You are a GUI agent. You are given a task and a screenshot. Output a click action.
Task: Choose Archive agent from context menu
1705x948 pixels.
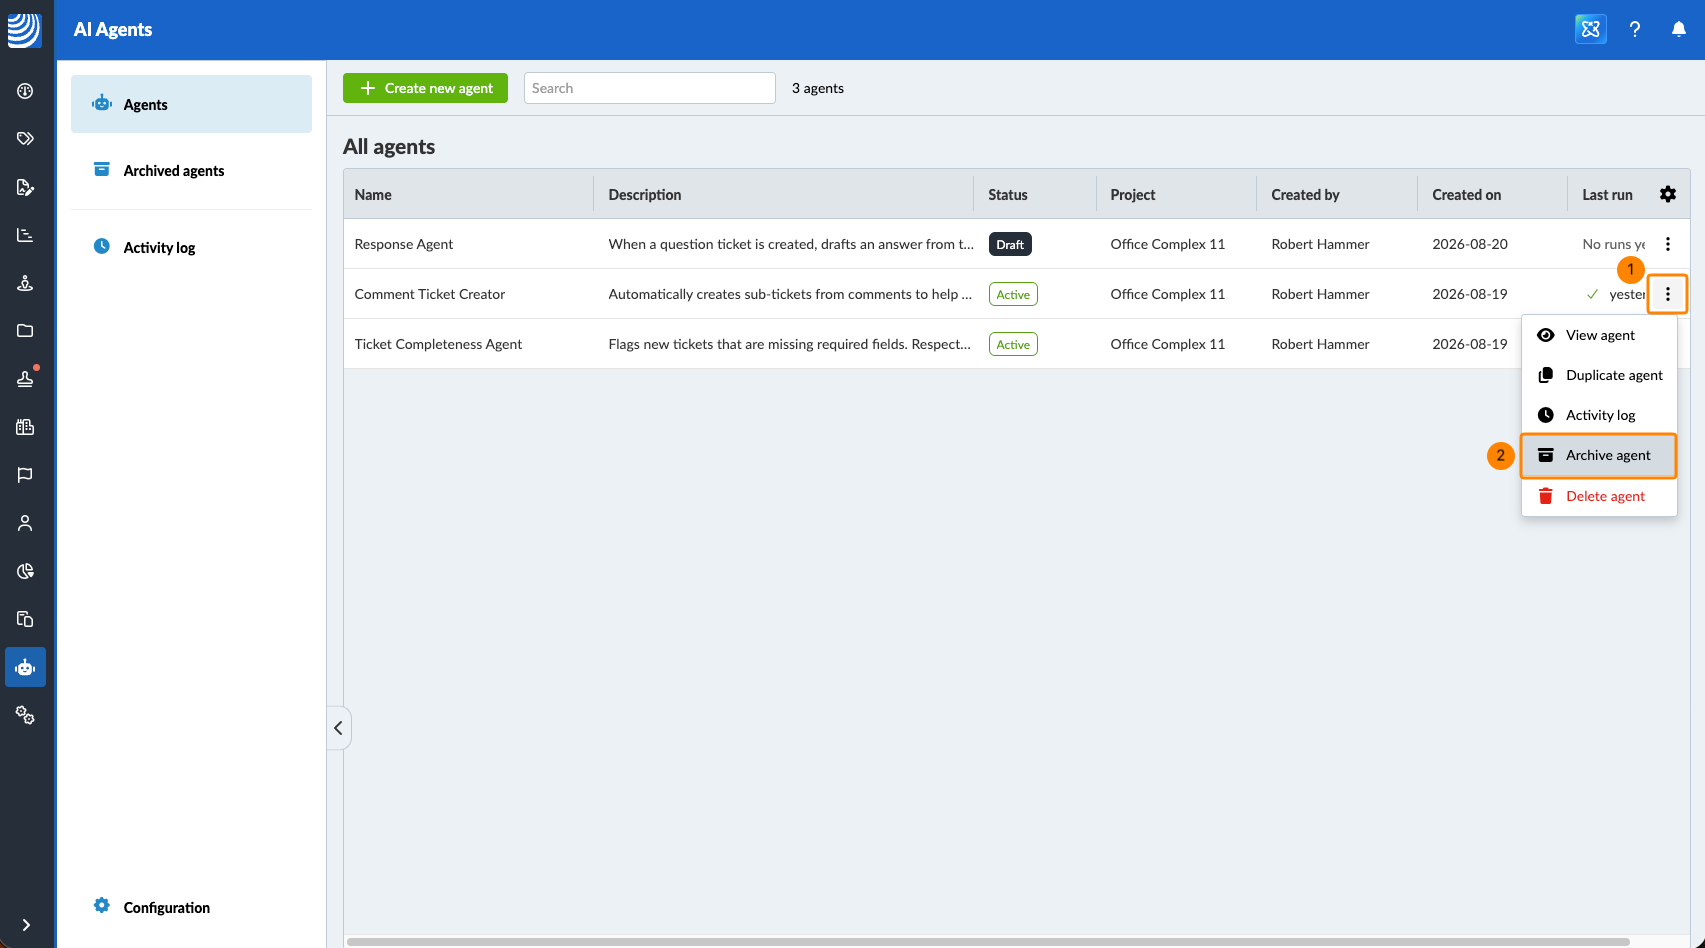tap(1599, 455)
